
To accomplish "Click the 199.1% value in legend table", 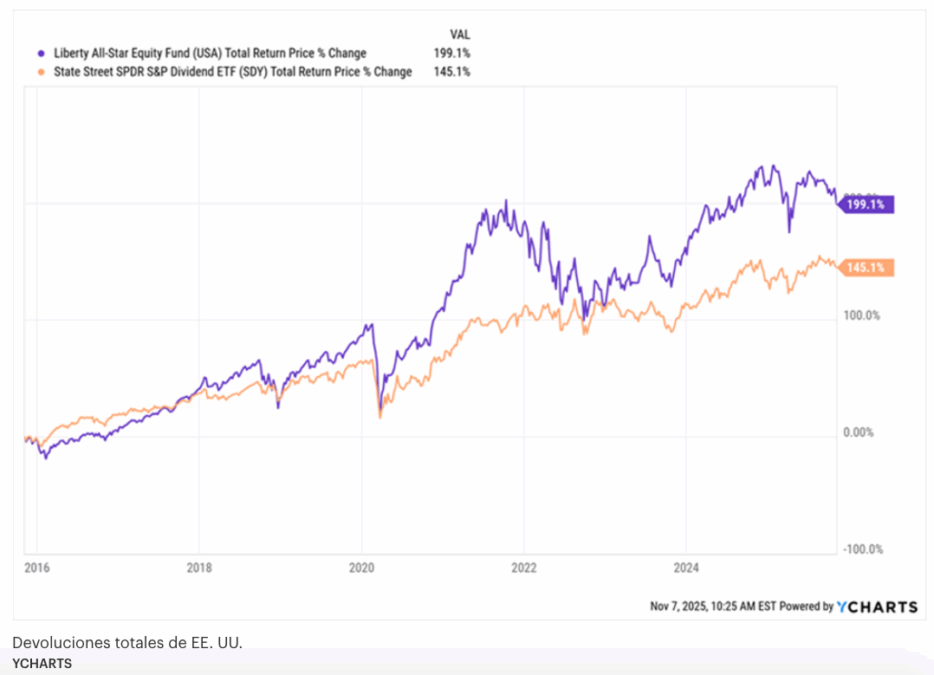I will point(453,53).
